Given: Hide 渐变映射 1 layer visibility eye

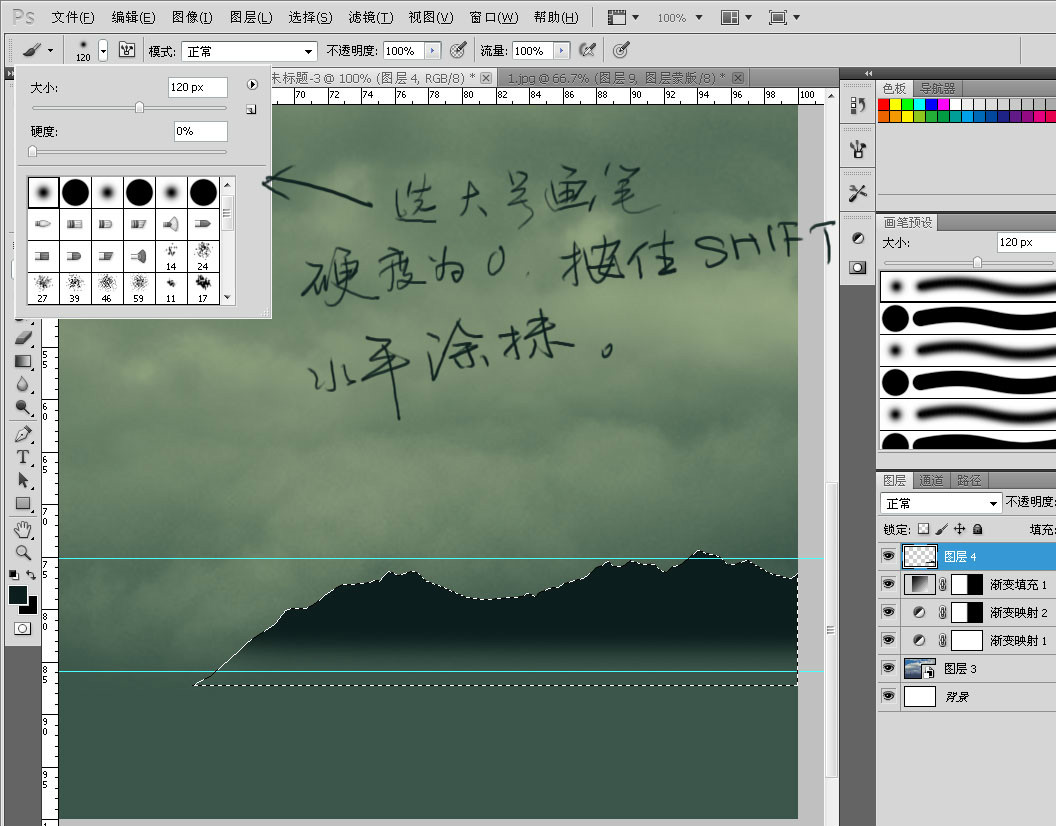Looking at the screenshot, I should [888, 639].
